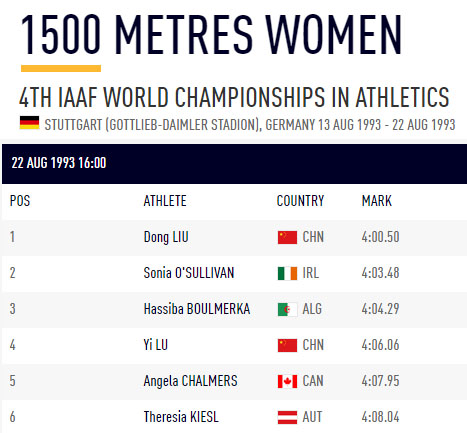467x433 pixels.
Task: Click China flag beside Dong LIU
Action: tap(287, 238)
